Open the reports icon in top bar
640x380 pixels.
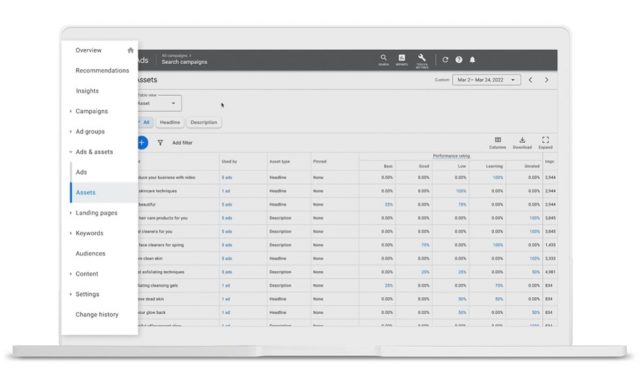(x=402, y=58)
